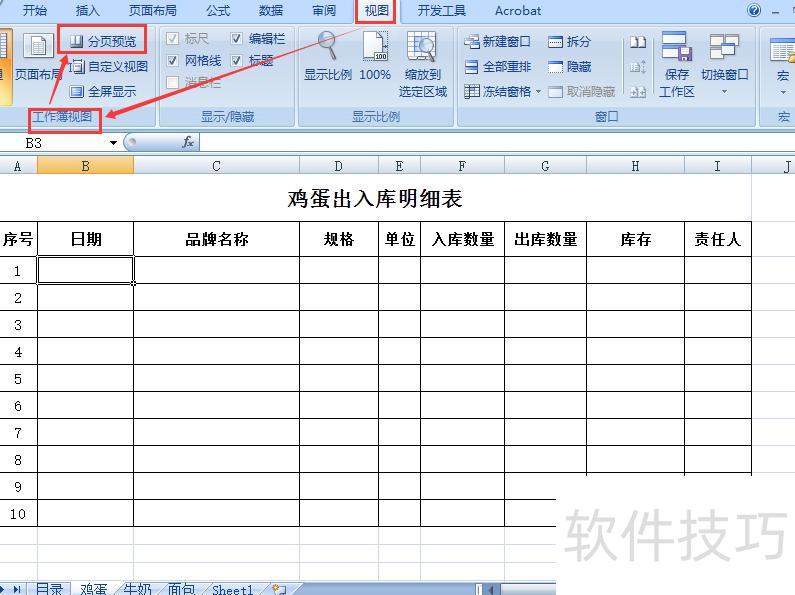Select the 日期 header cell
795x595 pixels.
[86, 239]
